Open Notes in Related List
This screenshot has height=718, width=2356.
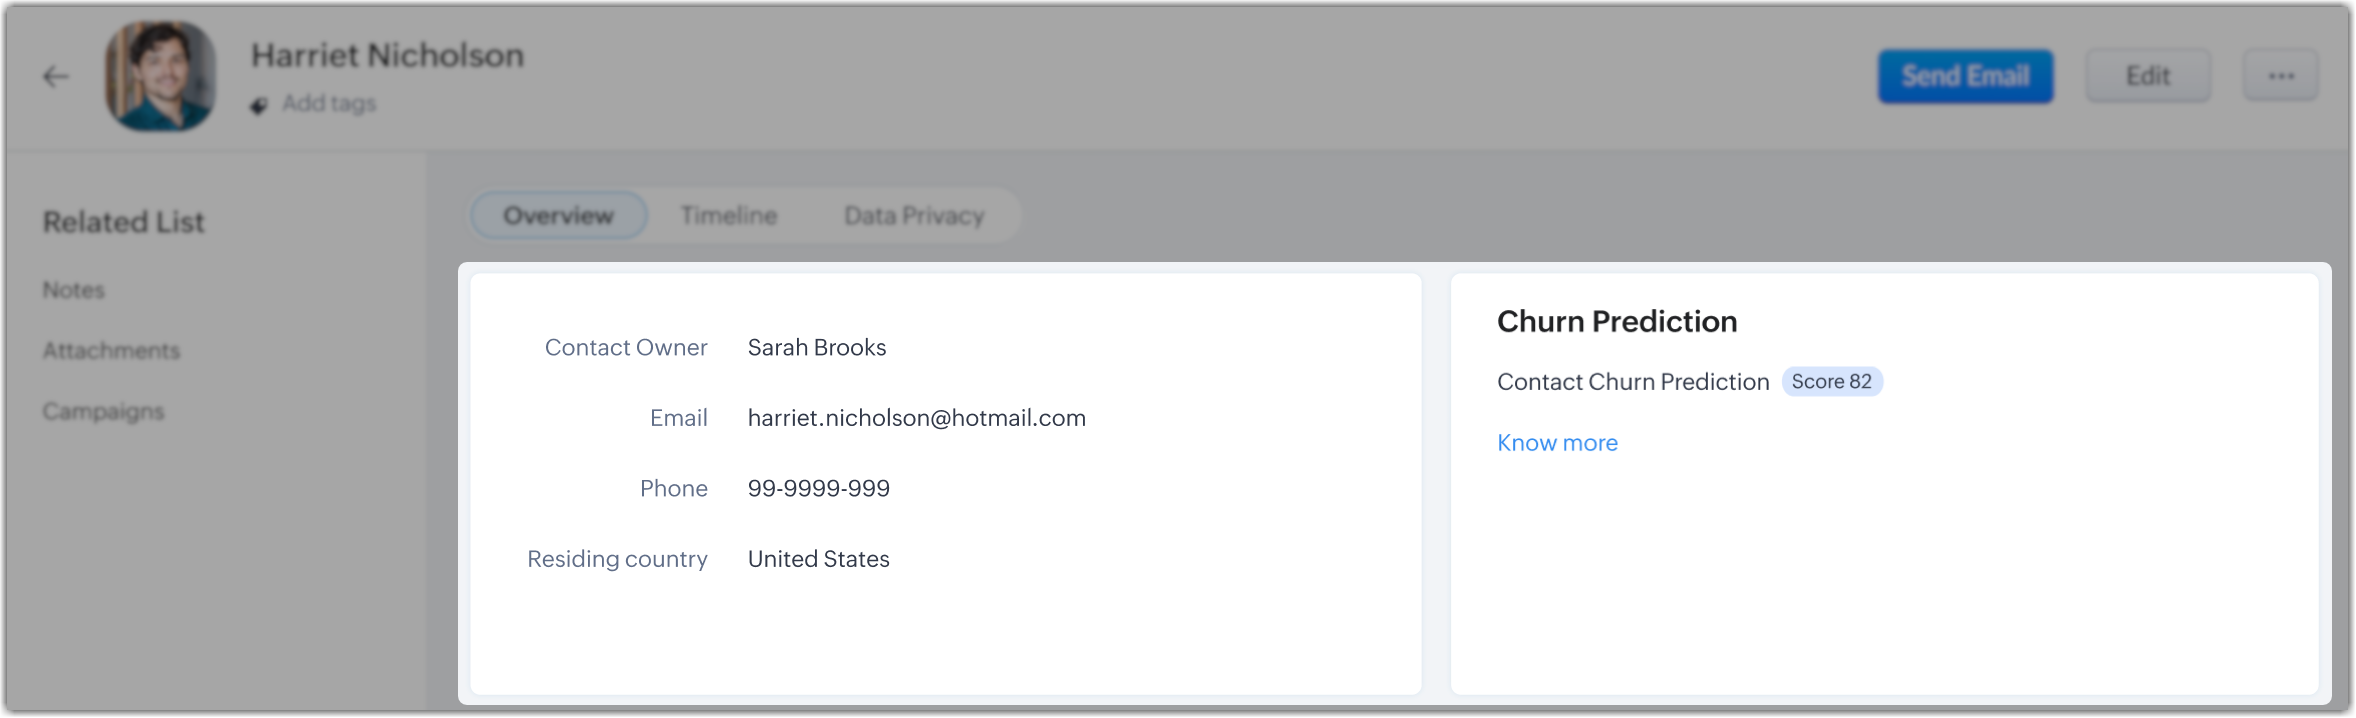pyautogui.click(x=73, y=290)
